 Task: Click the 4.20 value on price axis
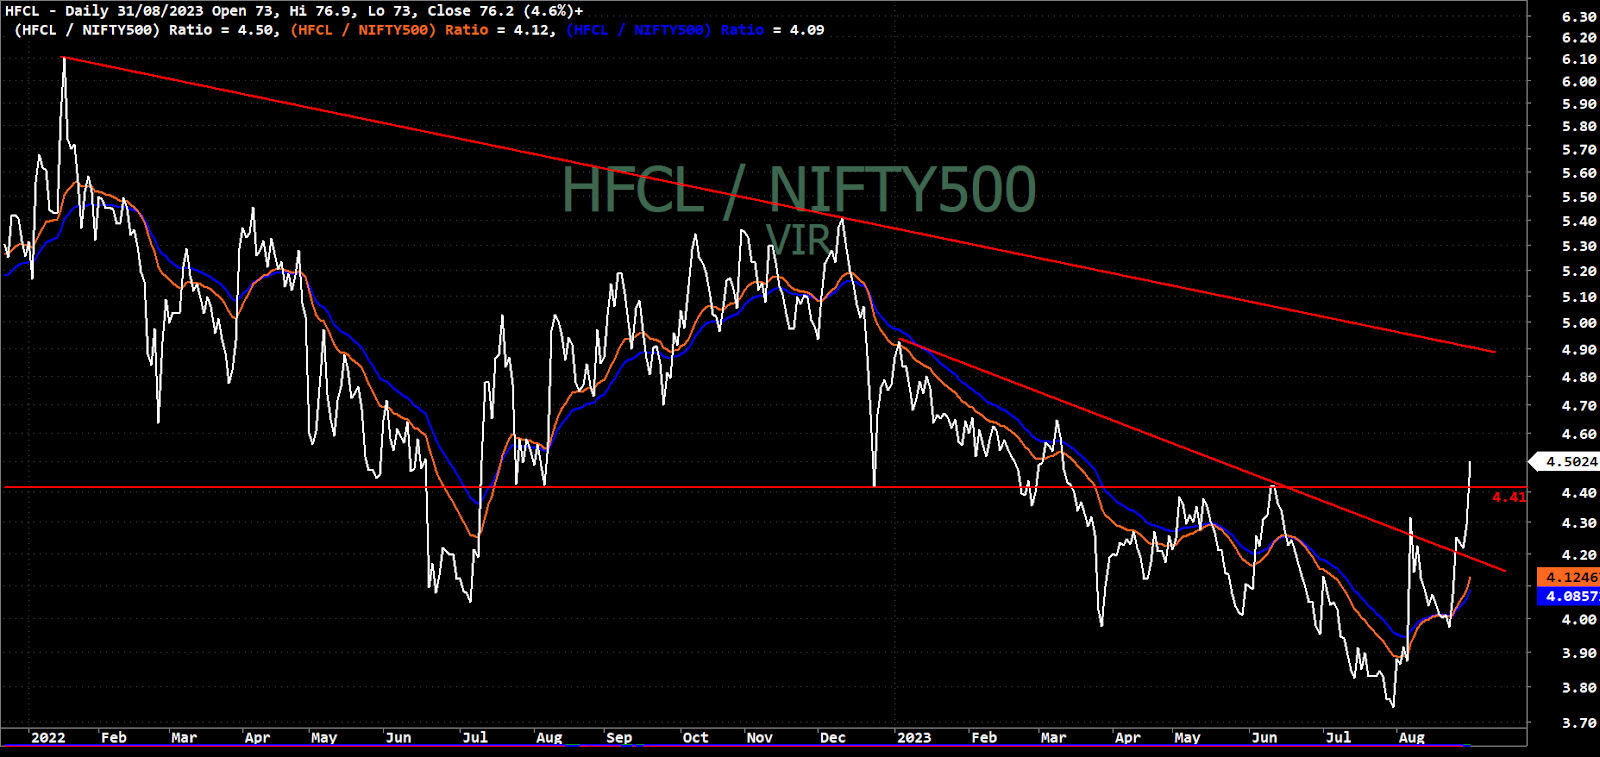[1579, 555]
